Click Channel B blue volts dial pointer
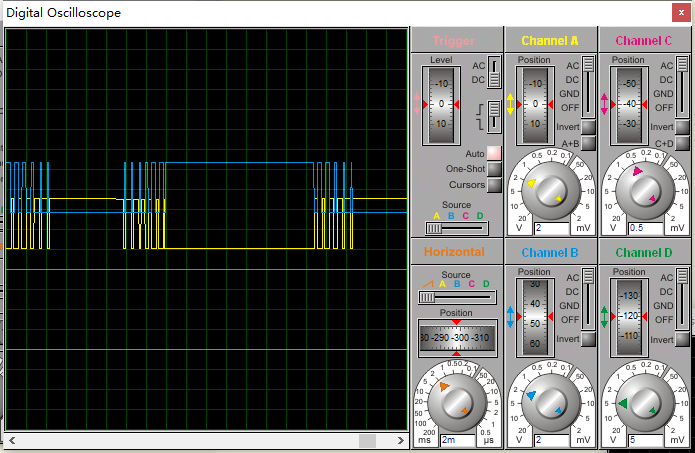 point(531,395)
